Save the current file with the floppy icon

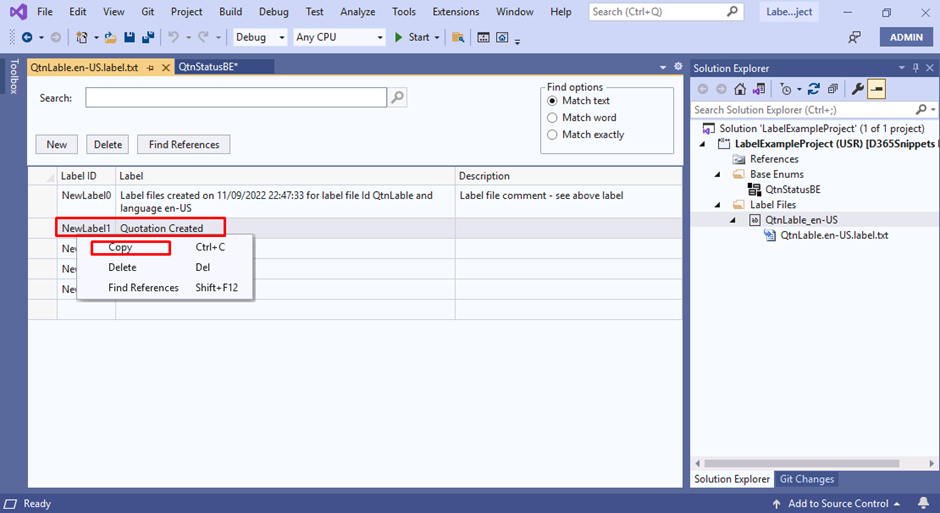pos(129,37)
